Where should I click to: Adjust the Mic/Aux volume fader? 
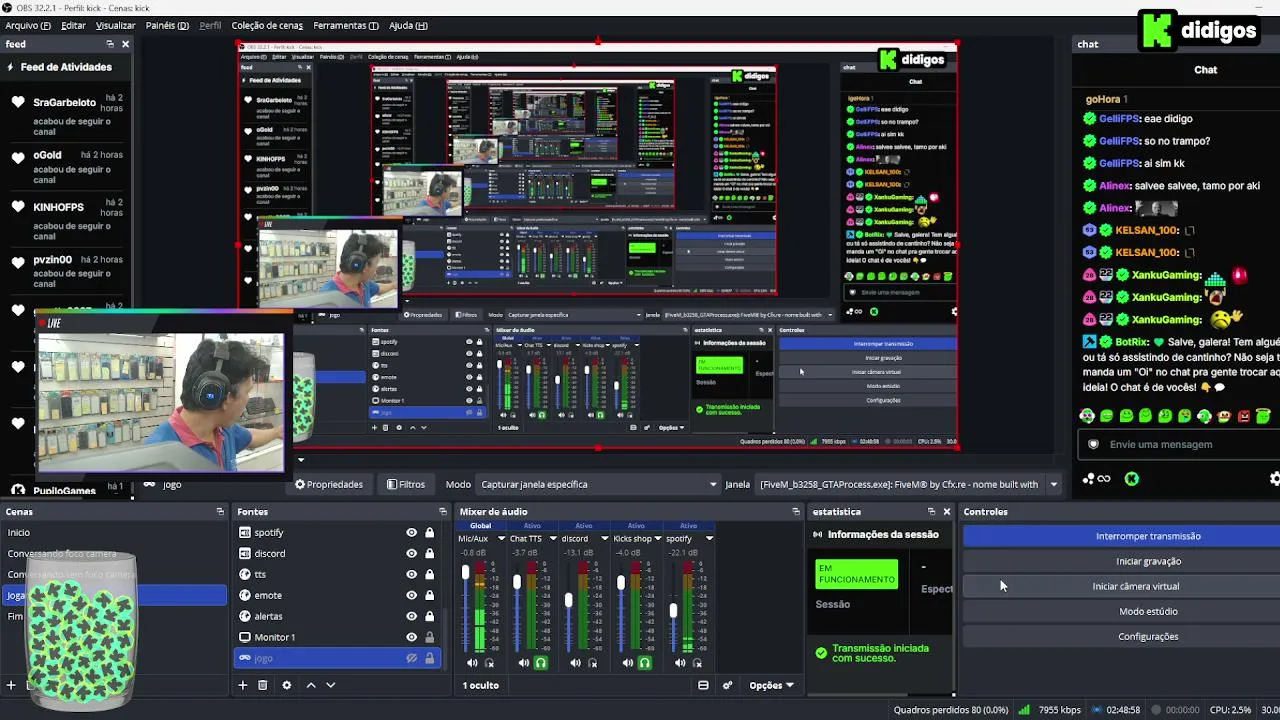click(465, 573)
